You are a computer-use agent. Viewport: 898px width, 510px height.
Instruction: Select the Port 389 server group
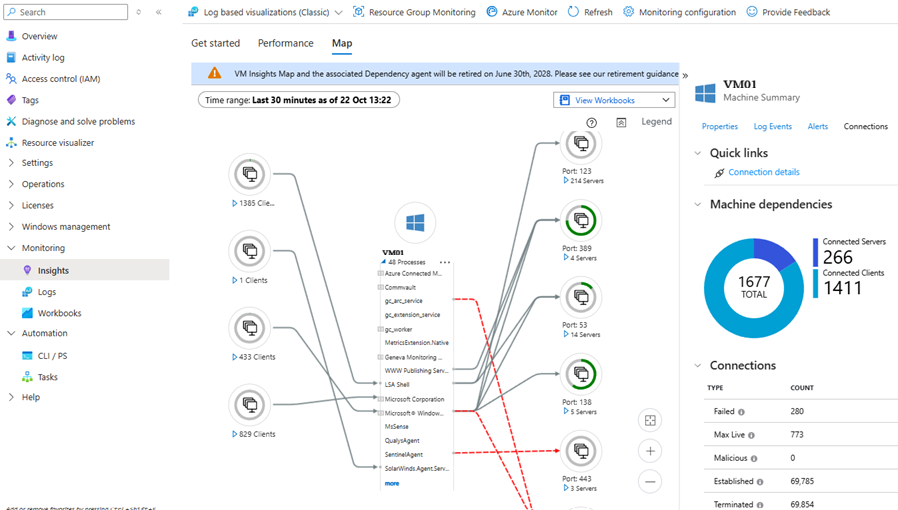[581, 220]
